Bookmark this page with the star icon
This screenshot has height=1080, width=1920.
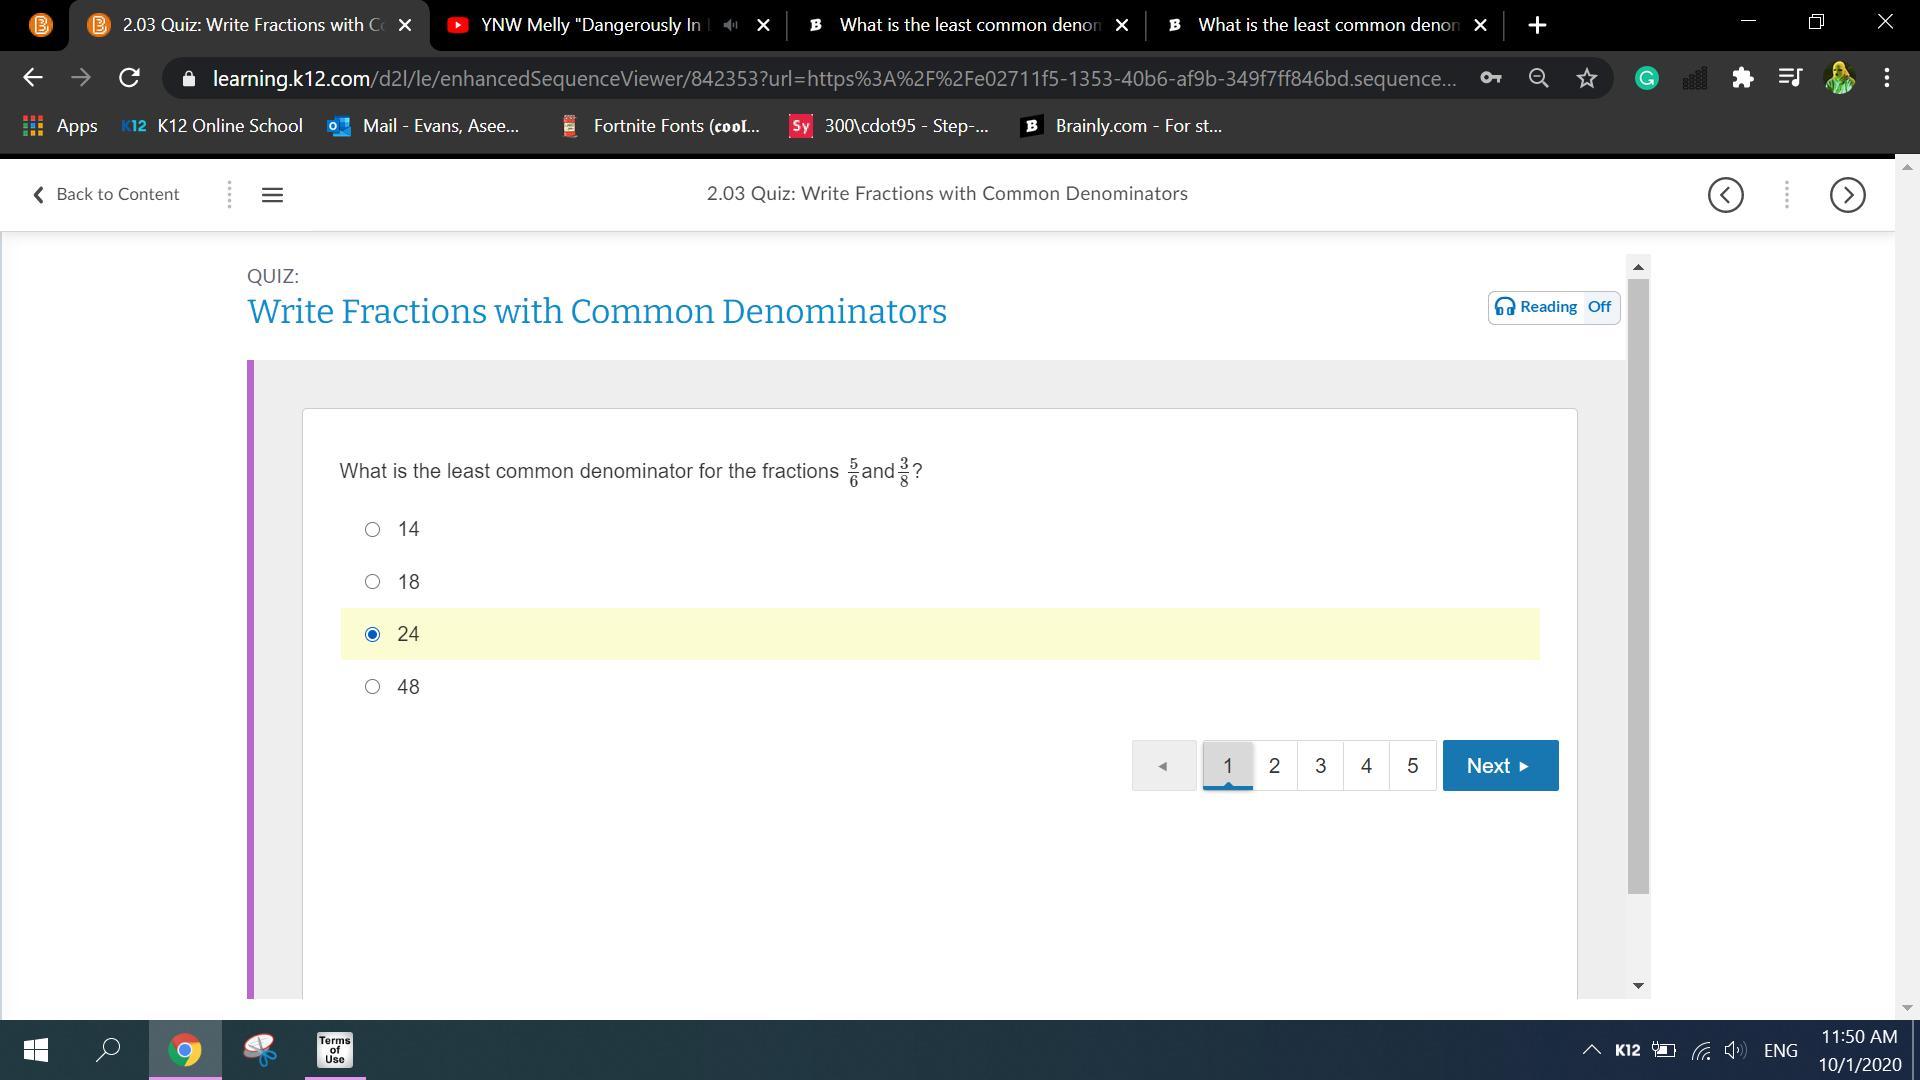tap(1587, 78)
